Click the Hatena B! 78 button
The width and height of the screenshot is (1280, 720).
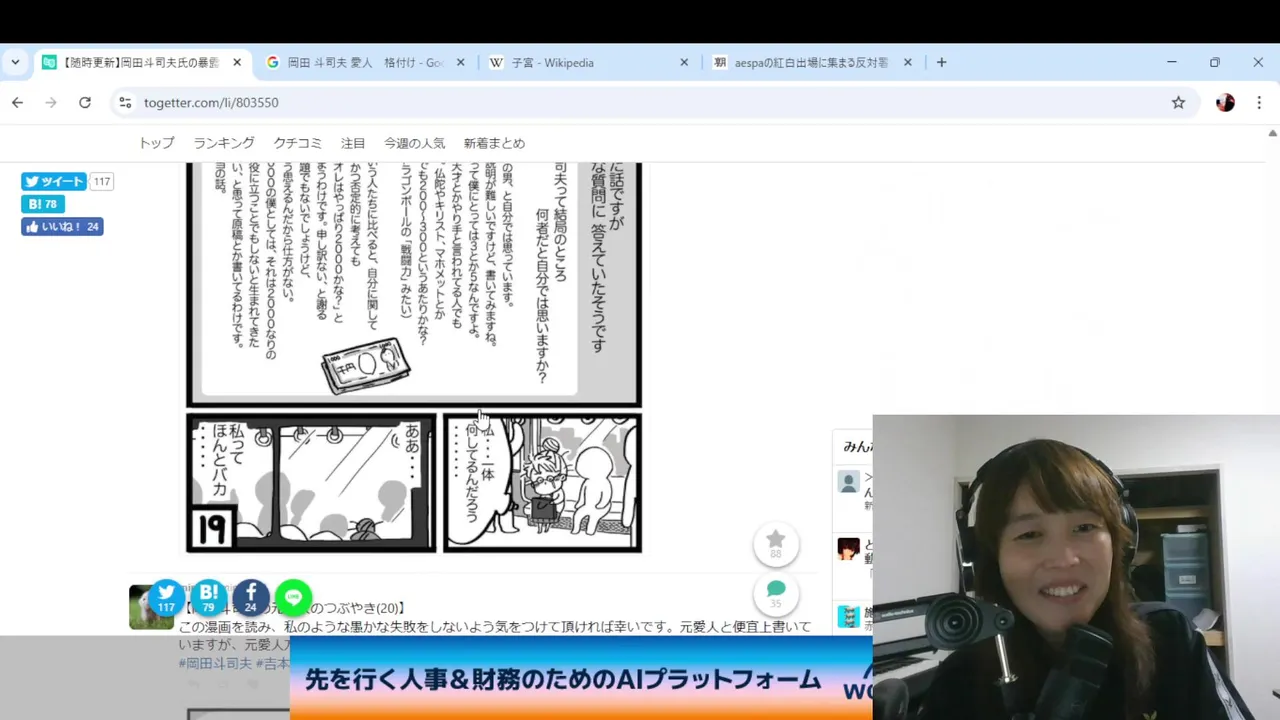pyautogui.click(x=43, y=204)
